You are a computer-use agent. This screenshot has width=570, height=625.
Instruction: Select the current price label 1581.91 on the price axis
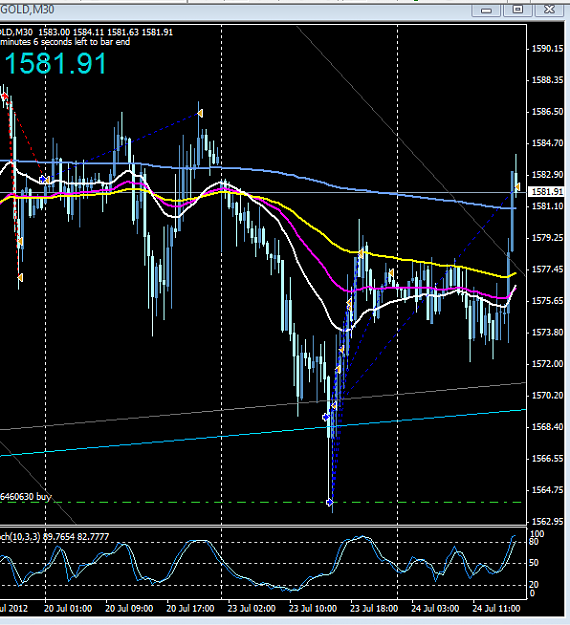pos(547,192)
